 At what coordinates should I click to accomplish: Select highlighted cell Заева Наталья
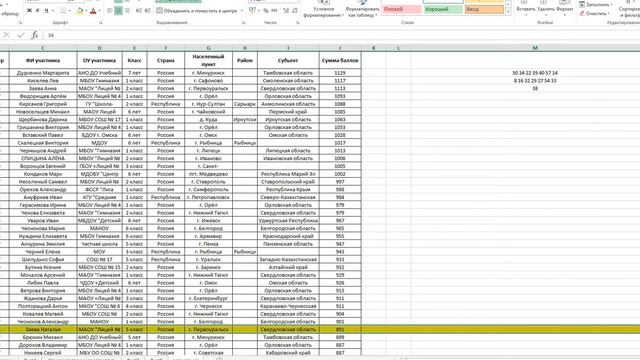pyautogui.click(x=43, y=329)
